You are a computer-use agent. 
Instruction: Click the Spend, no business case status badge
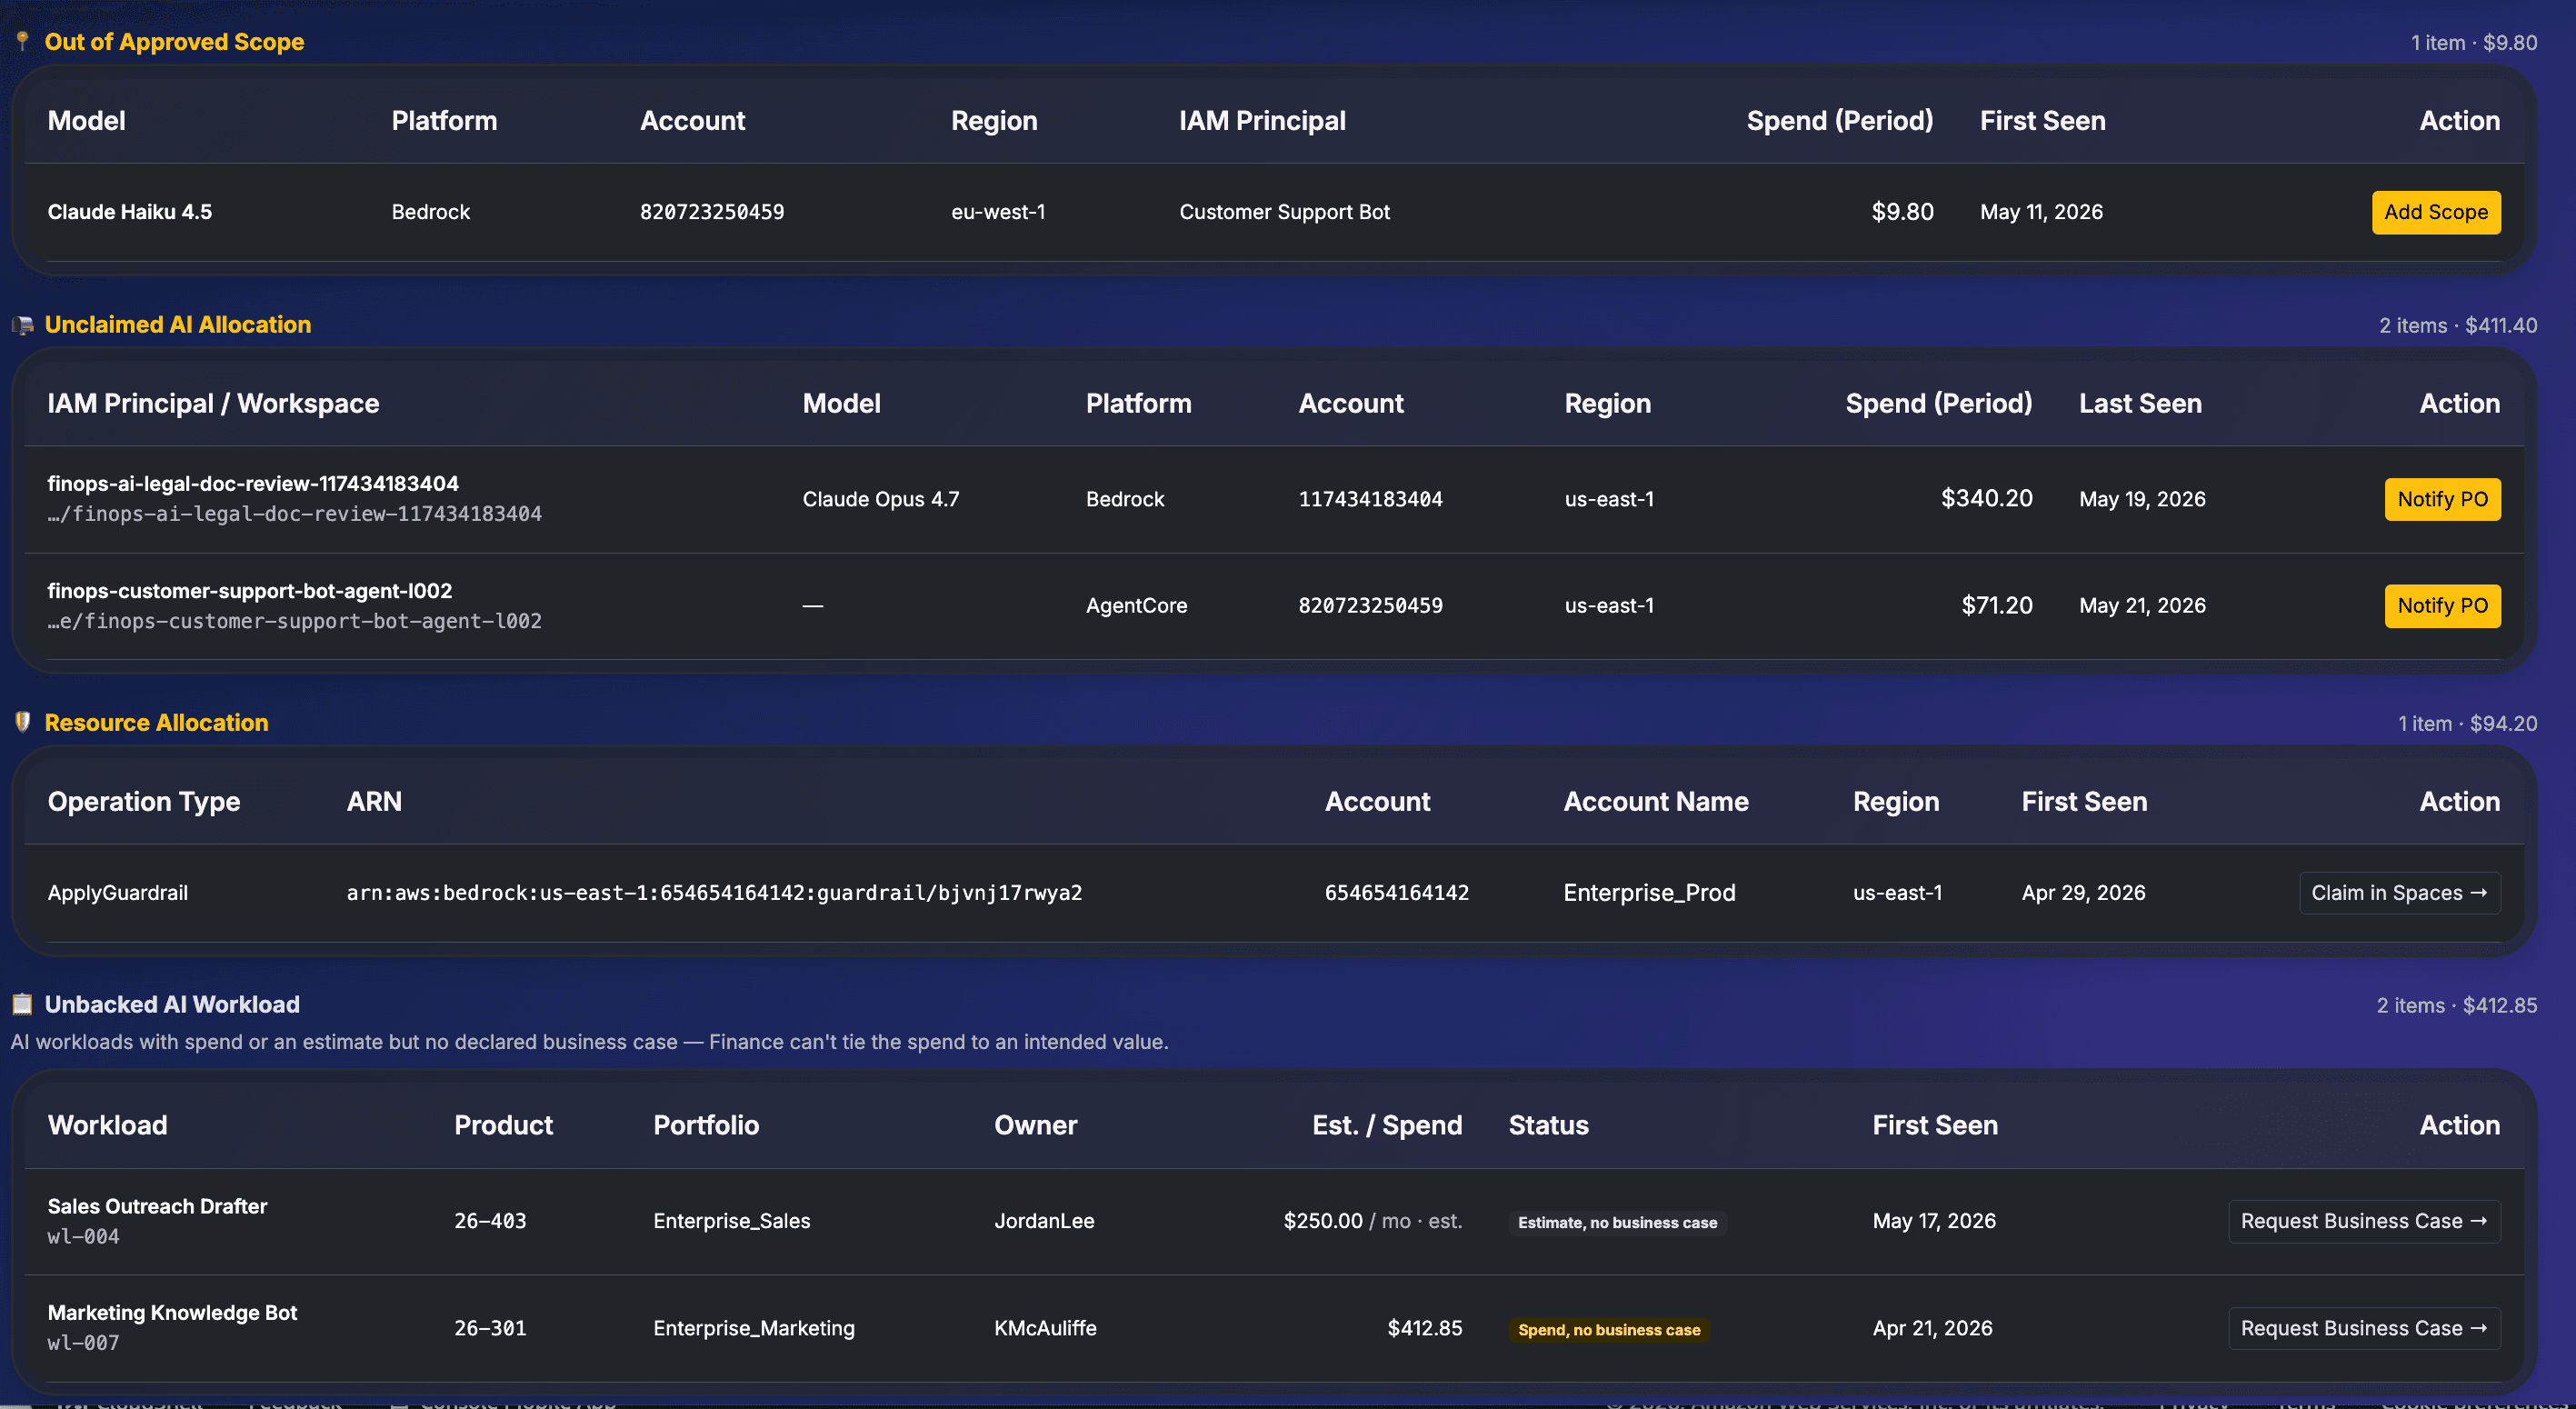point(1609,1330)
